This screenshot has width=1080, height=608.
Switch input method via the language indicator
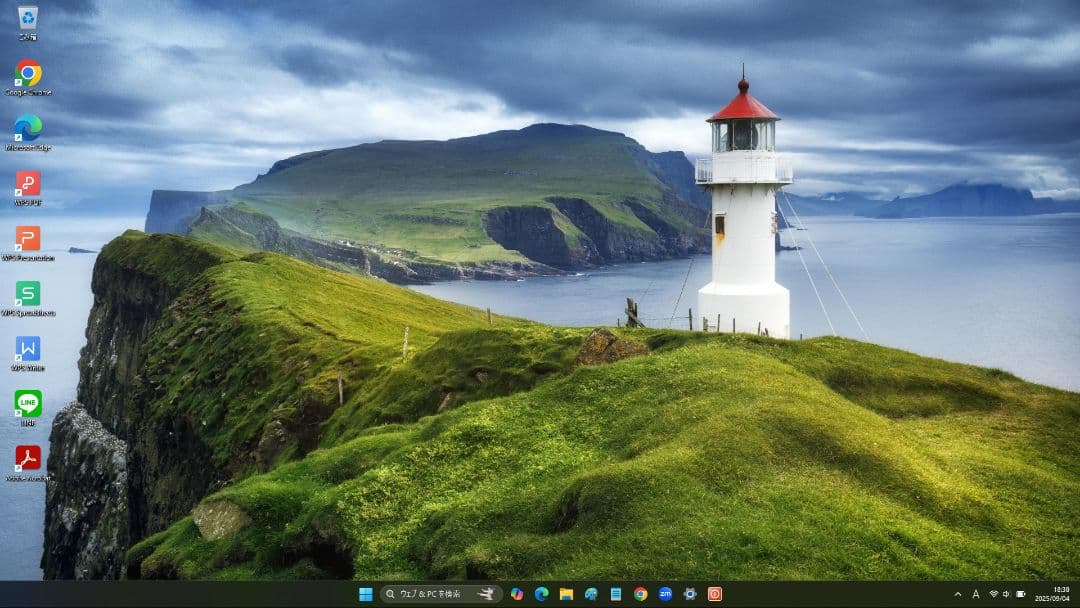(x=975, y=593)
